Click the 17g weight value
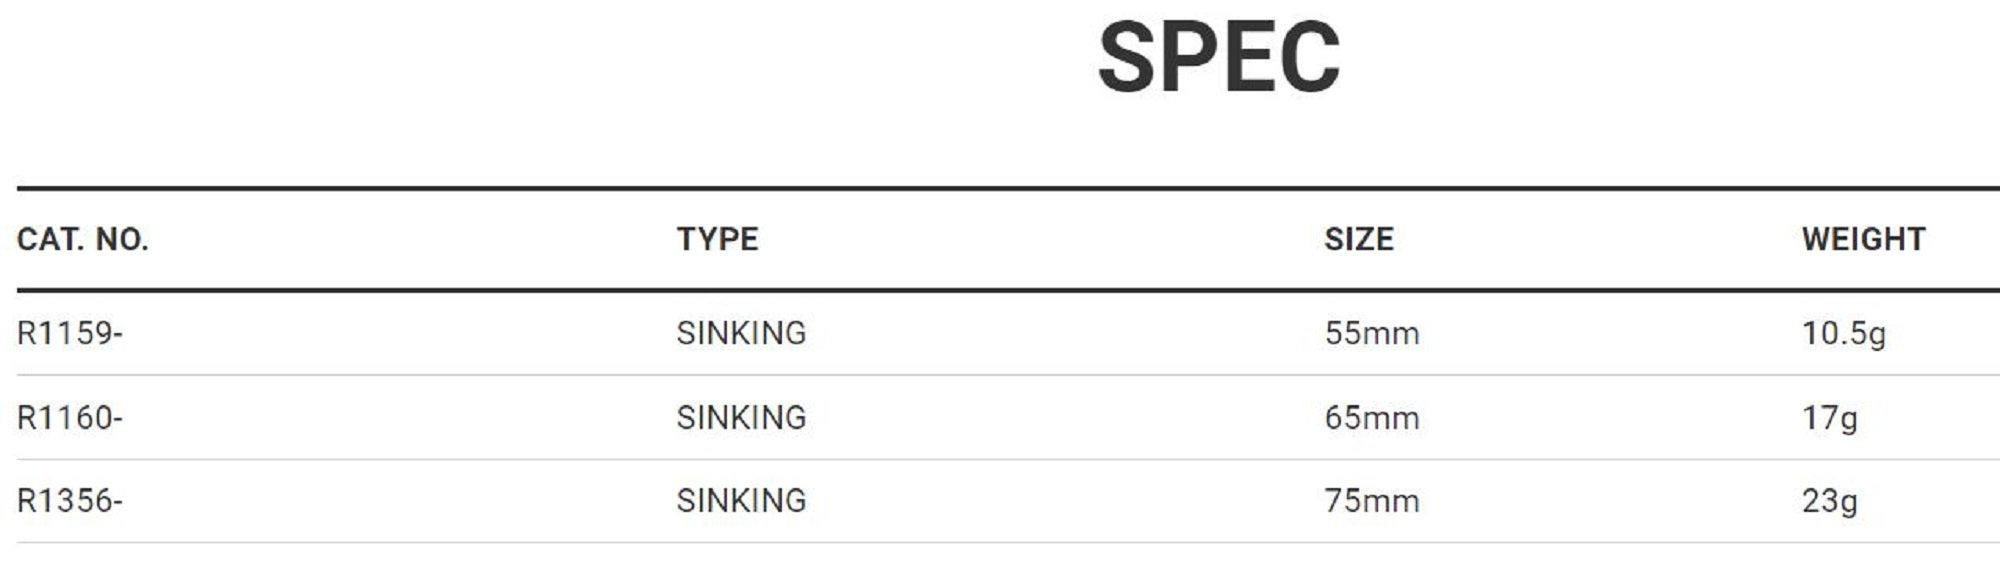The image size is (2000, 562). [x=1829, y=417]
